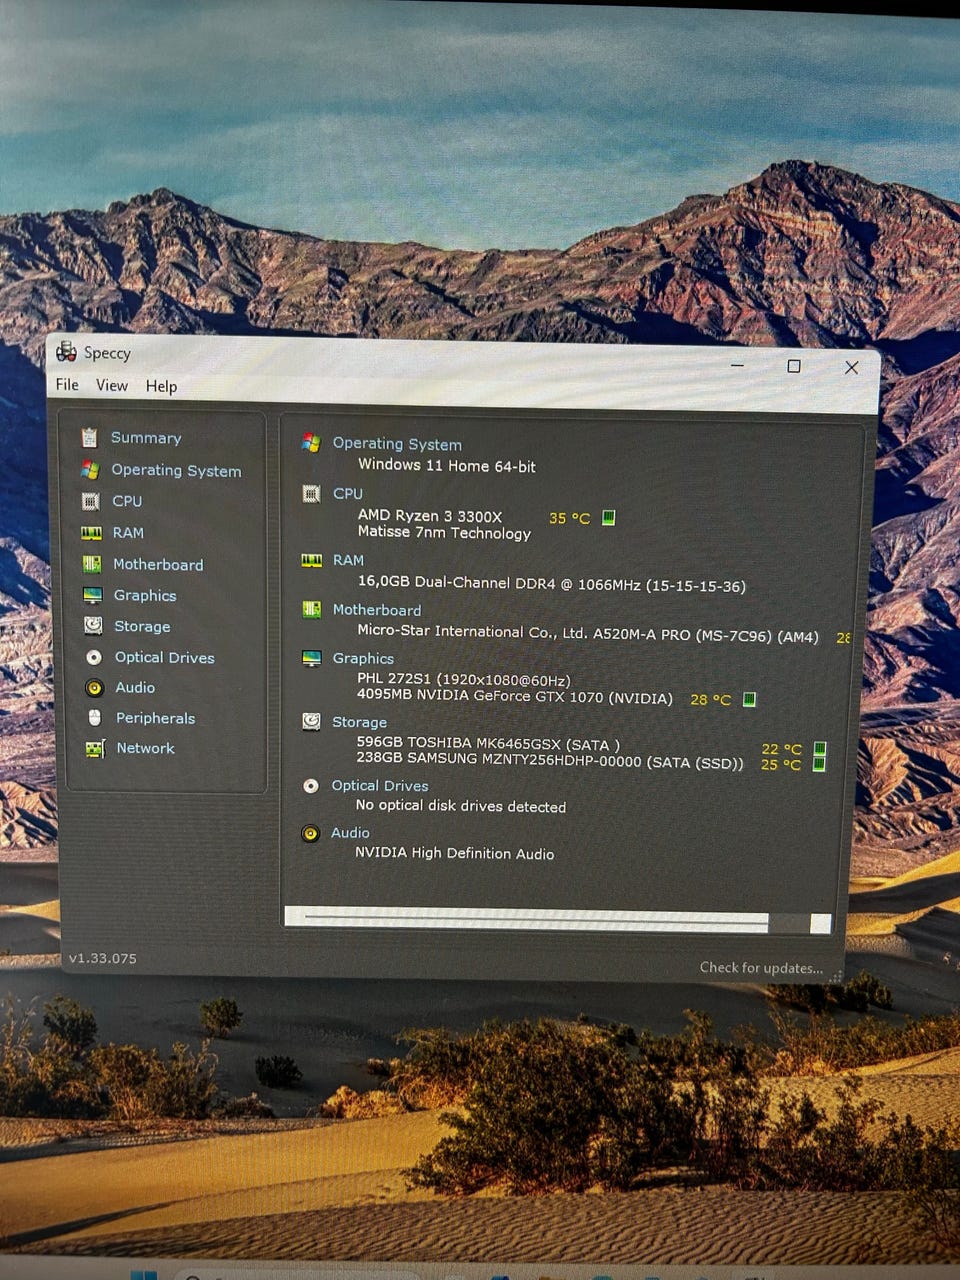This screenshot has height=1280, width=960.
Task: Click the Storage heading link in summary
Action: pos(359,722)
